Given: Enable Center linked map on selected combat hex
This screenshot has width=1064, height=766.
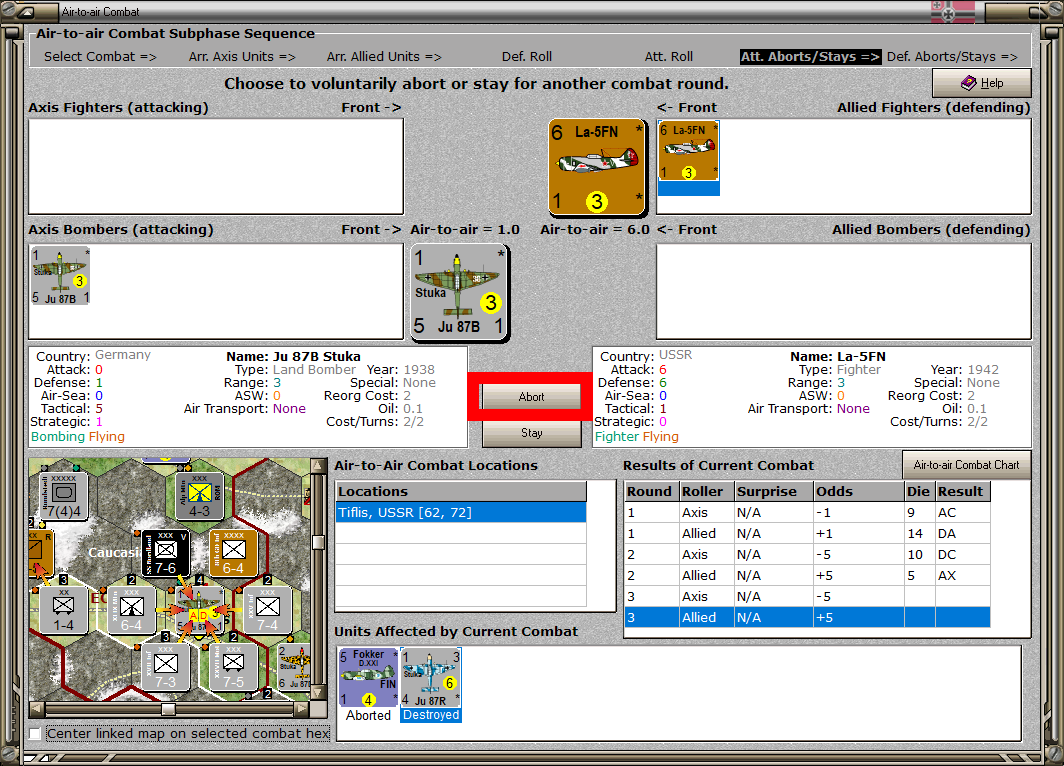Looking at the screenshot, I should click(x=35, y=733).
